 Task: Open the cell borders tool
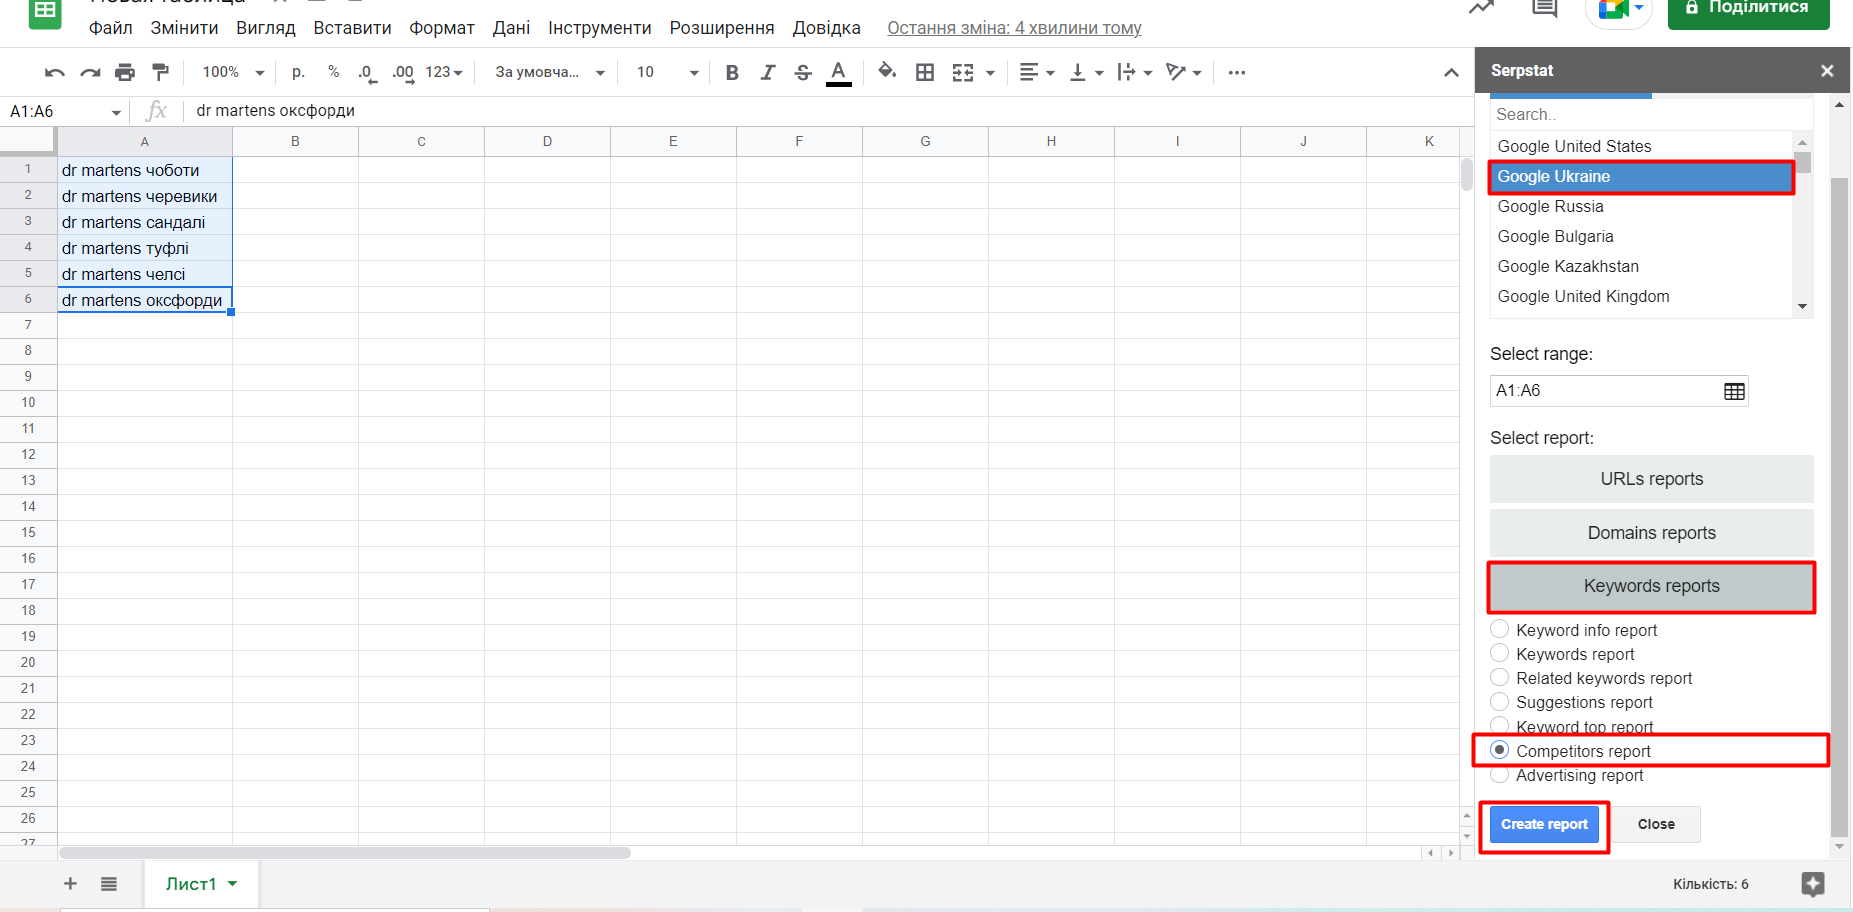925,72
